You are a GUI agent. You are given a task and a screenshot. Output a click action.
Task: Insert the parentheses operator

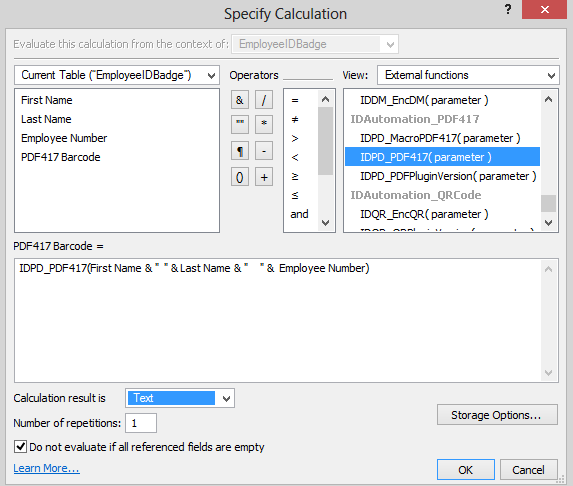click(240, 177)
